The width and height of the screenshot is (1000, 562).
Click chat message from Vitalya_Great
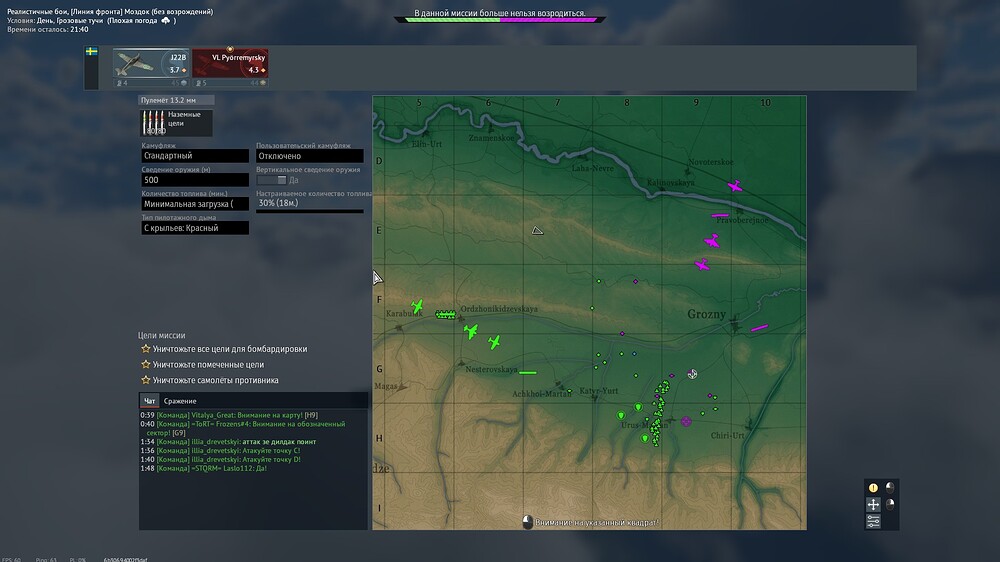(229, 415)
